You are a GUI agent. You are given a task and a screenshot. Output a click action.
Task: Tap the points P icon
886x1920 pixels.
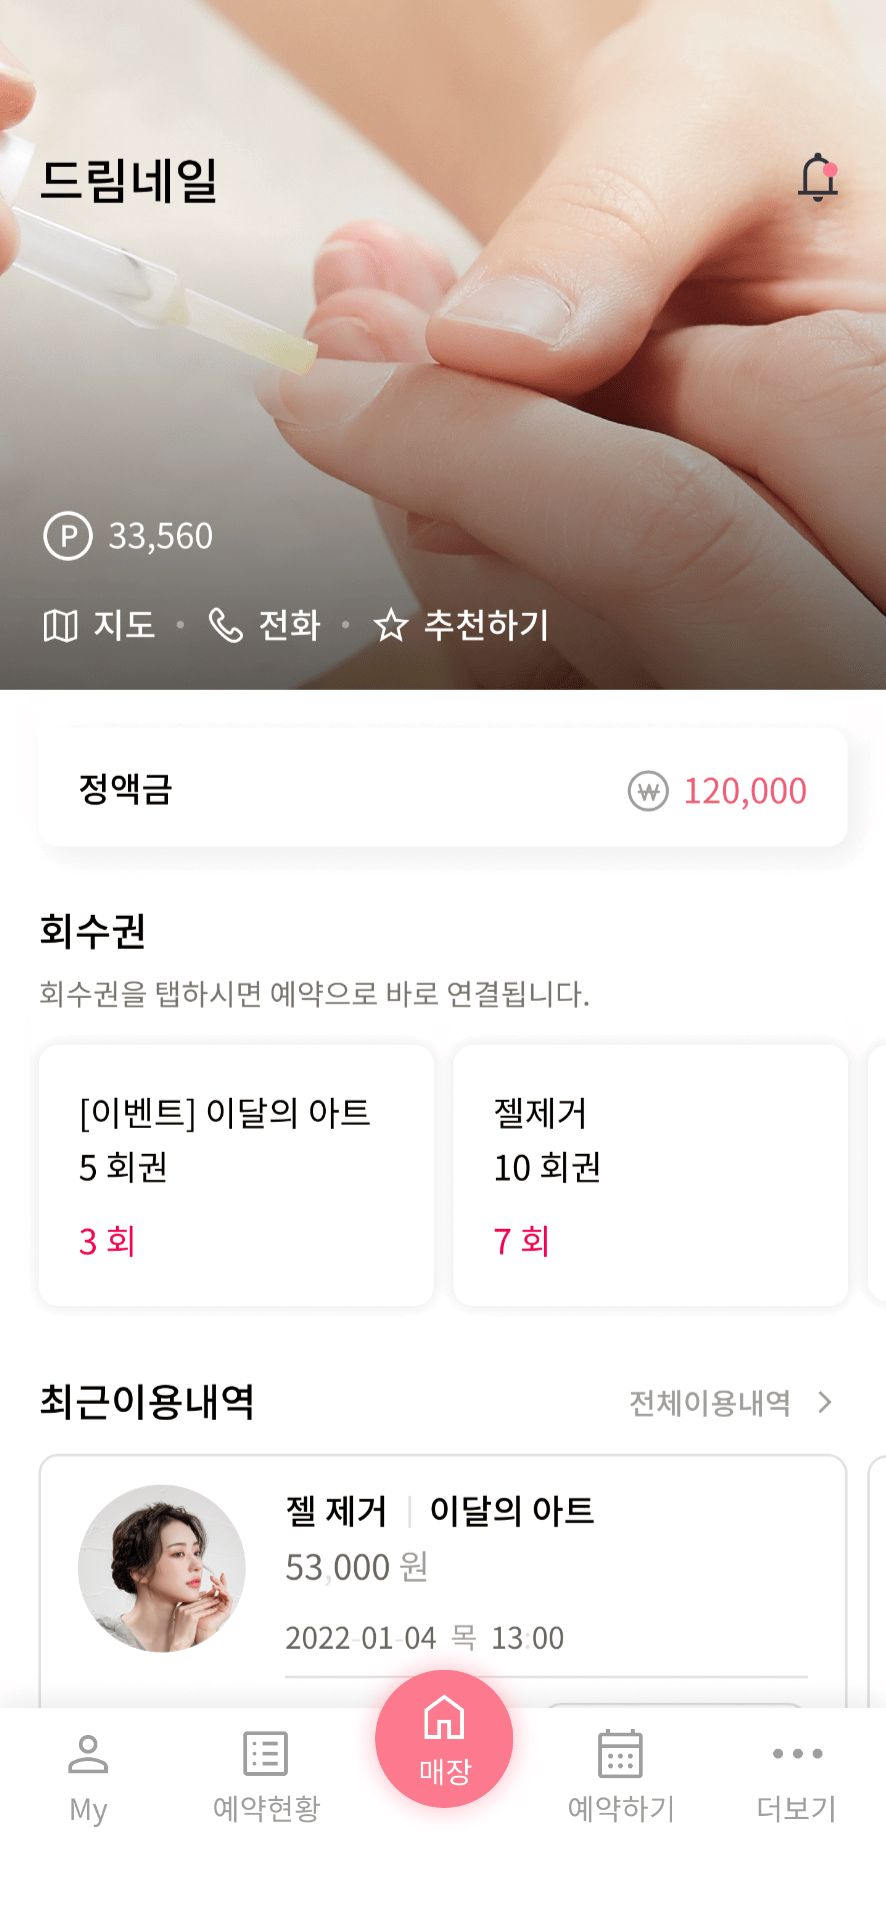click(68, 536)
